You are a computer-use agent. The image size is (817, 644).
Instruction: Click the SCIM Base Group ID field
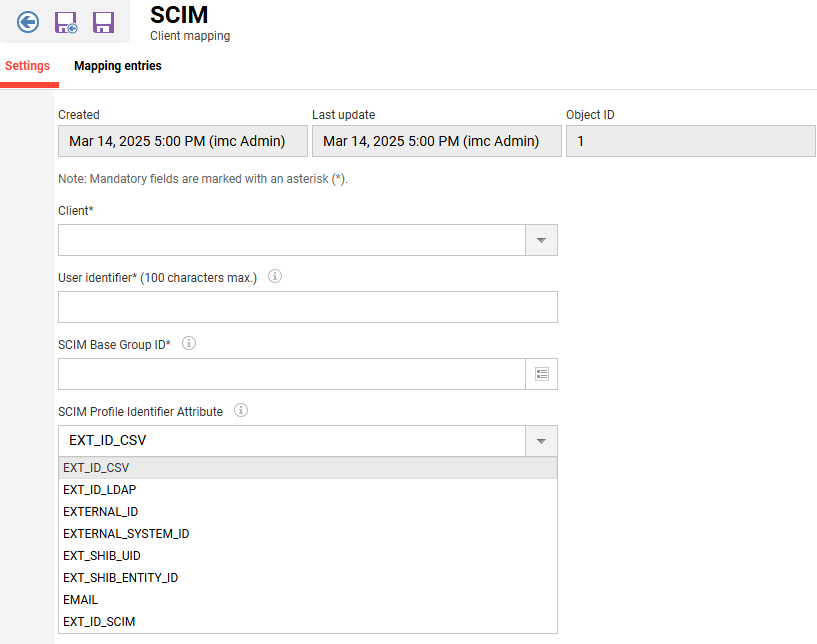click(x=291, y=374)
